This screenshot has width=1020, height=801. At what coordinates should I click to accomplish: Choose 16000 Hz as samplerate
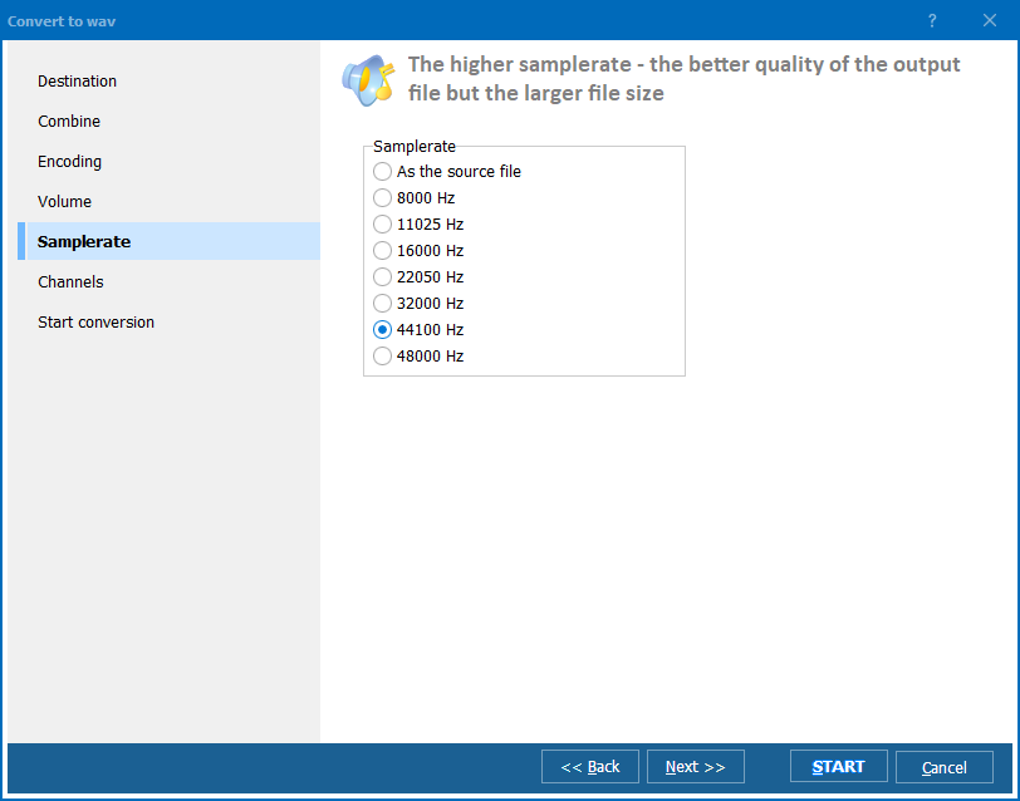click(x=382, y=250)
